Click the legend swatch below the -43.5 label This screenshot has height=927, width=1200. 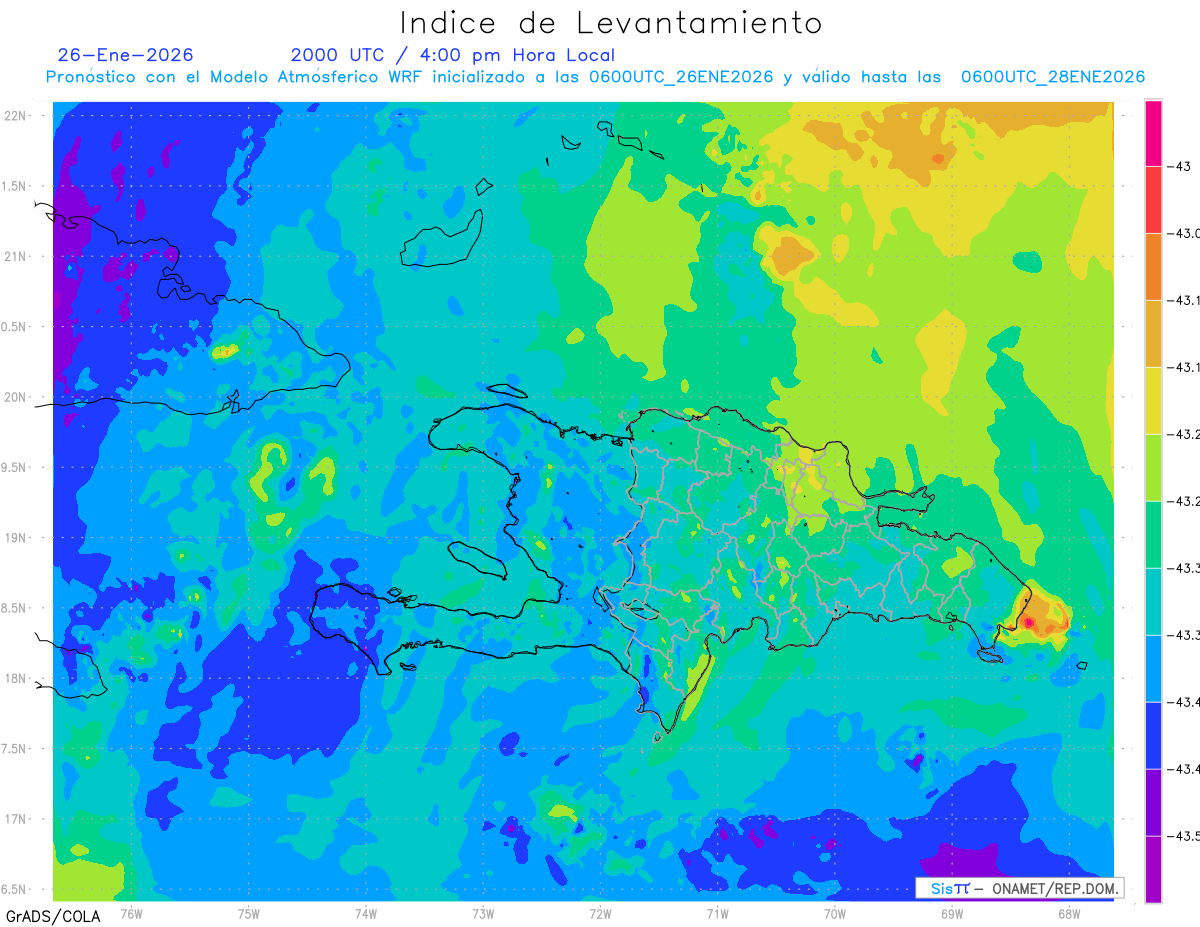tap(1153, 870)
